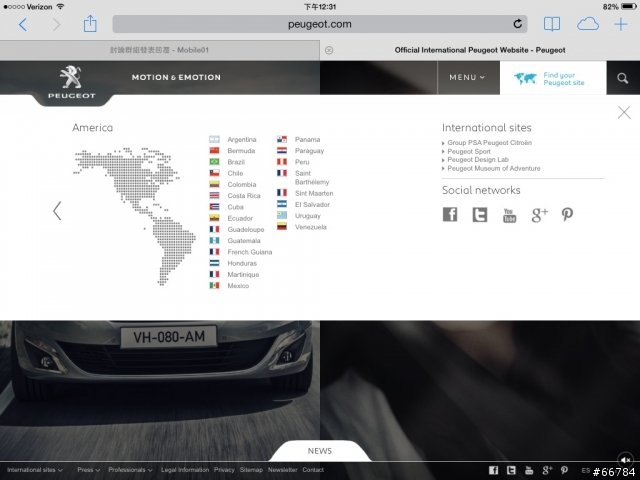Open Peugeot Design Lab link
The height and width of the screenshot is (480, 640).
(478, 160)
